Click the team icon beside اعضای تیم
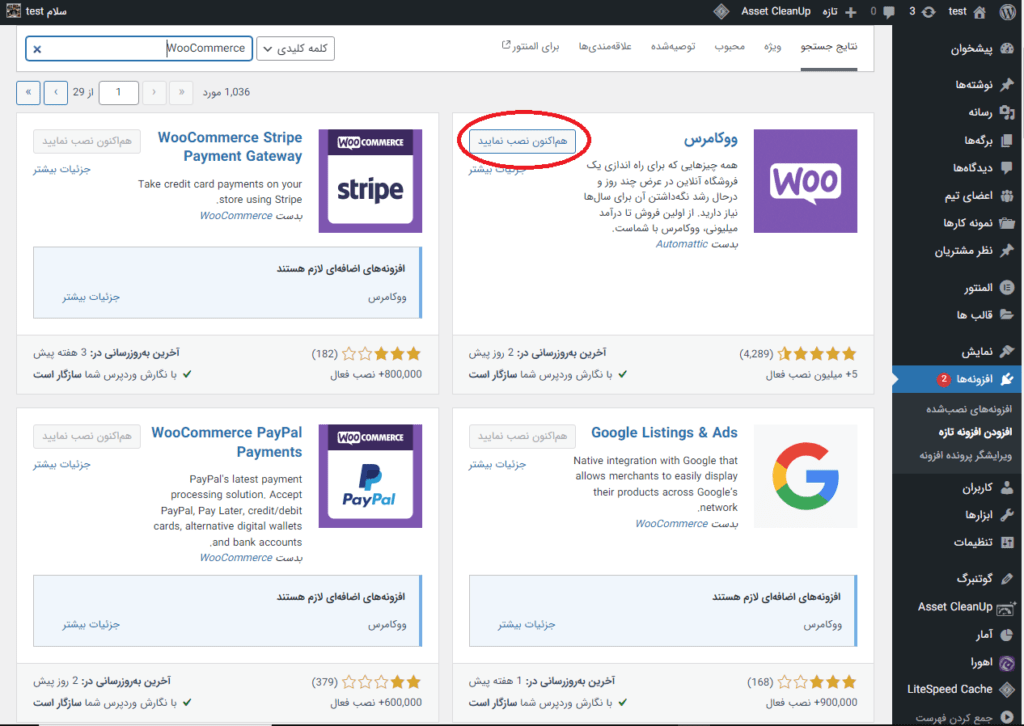 1007,195
